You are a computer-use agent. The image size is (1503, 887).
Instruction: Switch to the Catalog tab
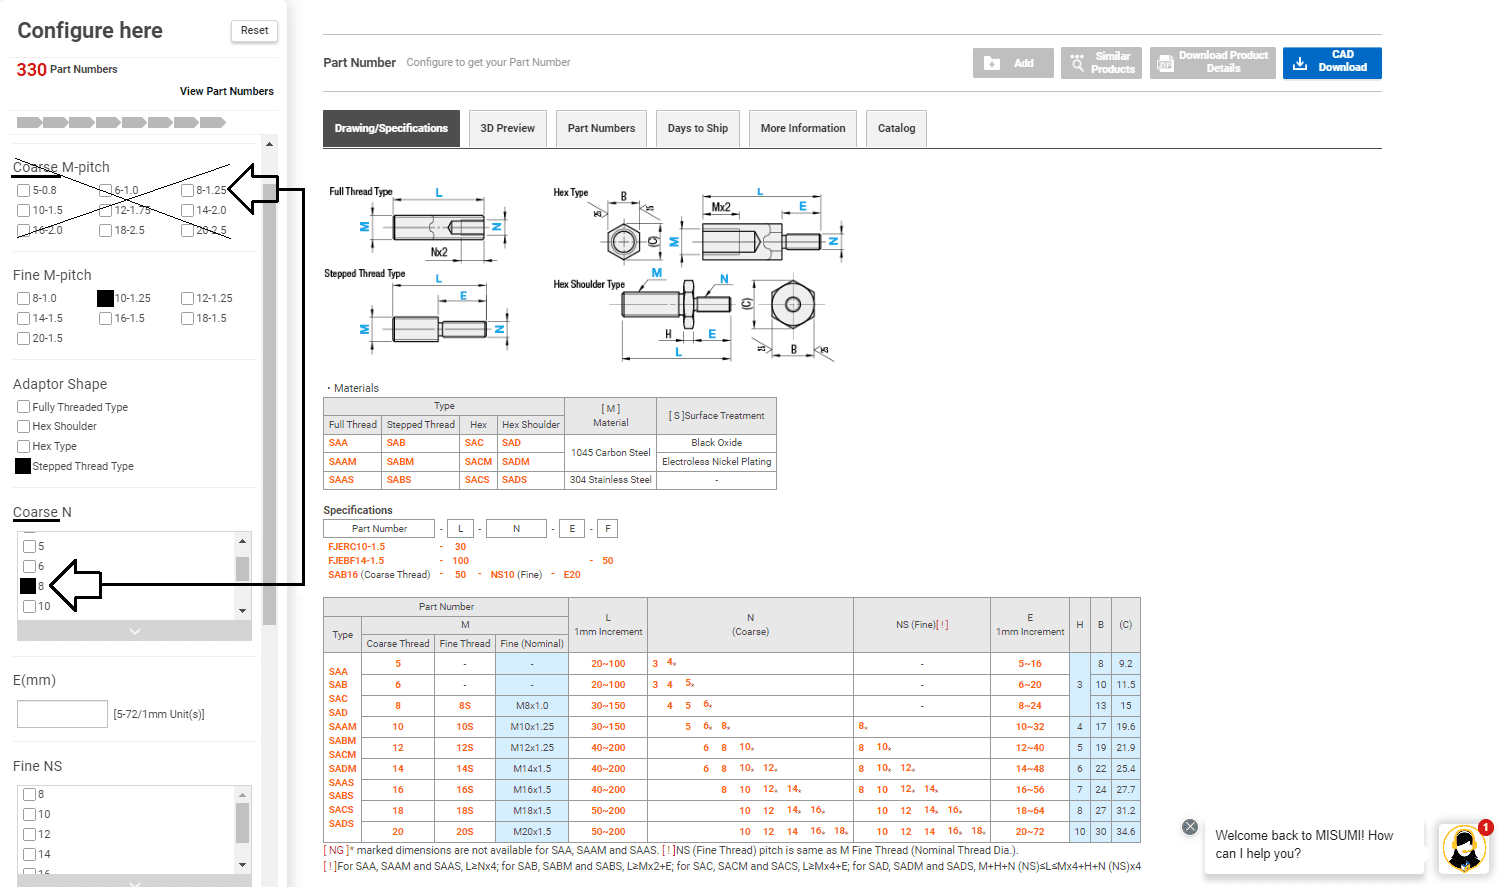897,128
